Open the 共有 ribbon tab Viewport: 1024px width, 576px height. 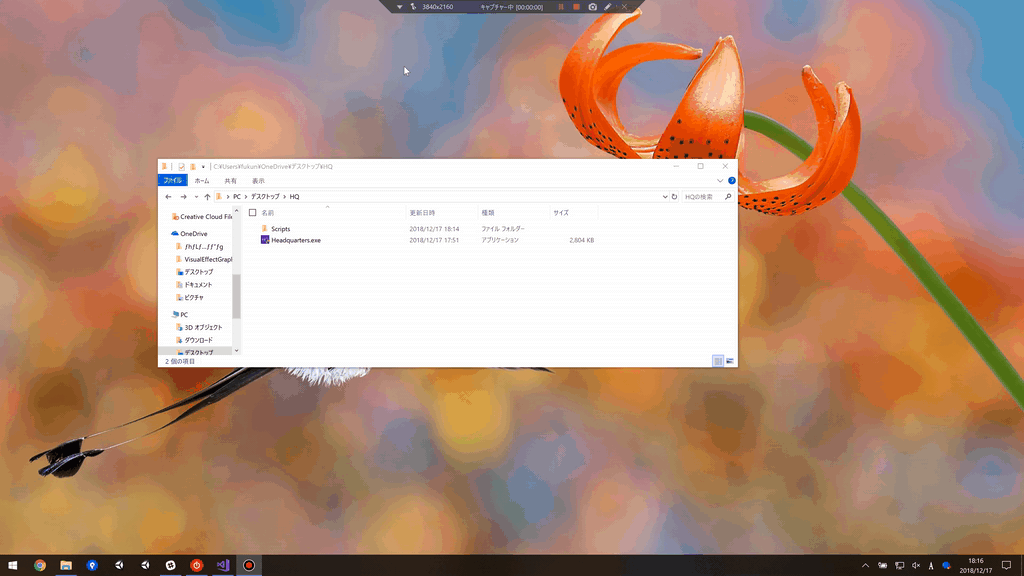coord(231,181)
